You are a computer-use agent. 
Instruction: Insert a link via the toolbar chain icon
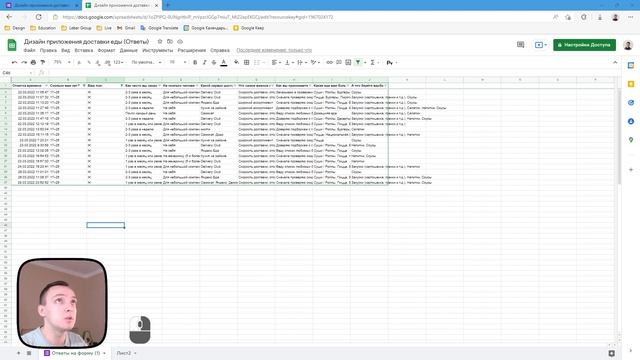click(329, 62)
